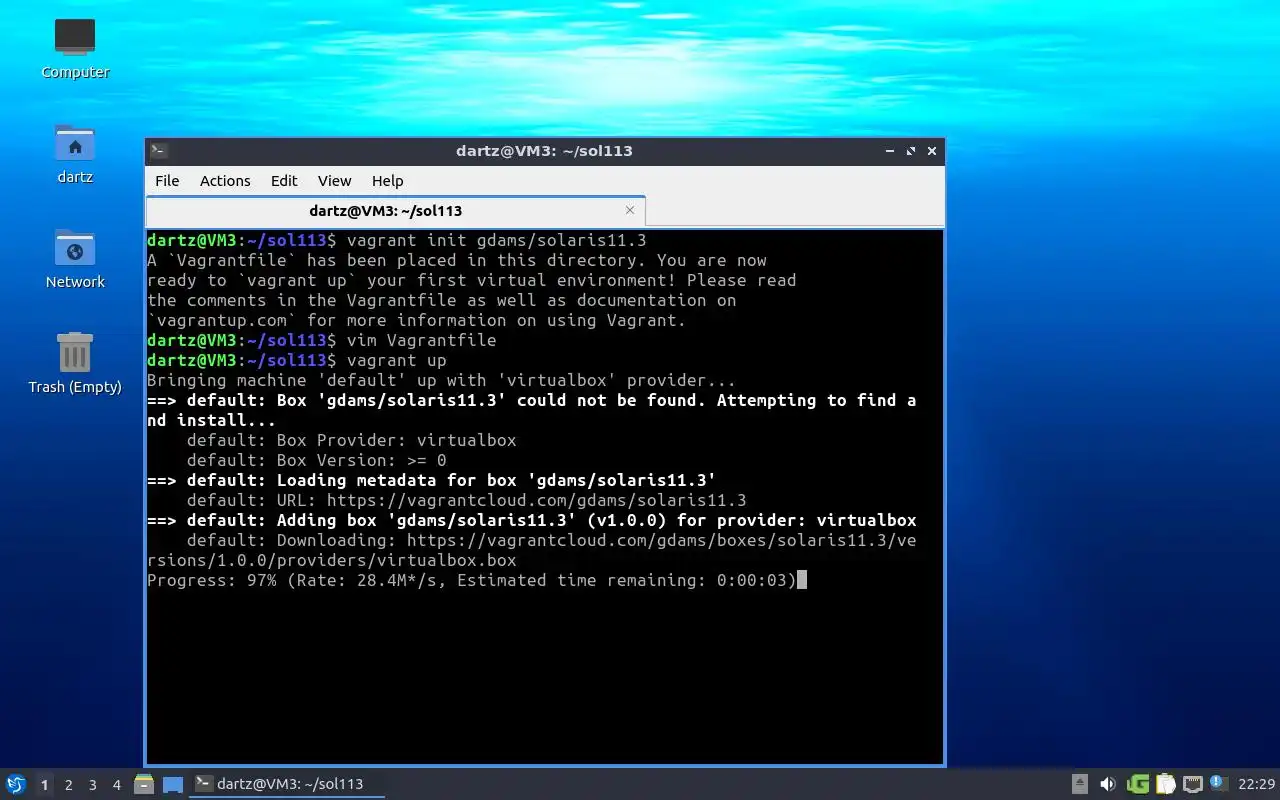Click 'Bringing machine 'default' up' line
Screen dimensions: 1280x800
pyautogui.click(x=442, y=380)
